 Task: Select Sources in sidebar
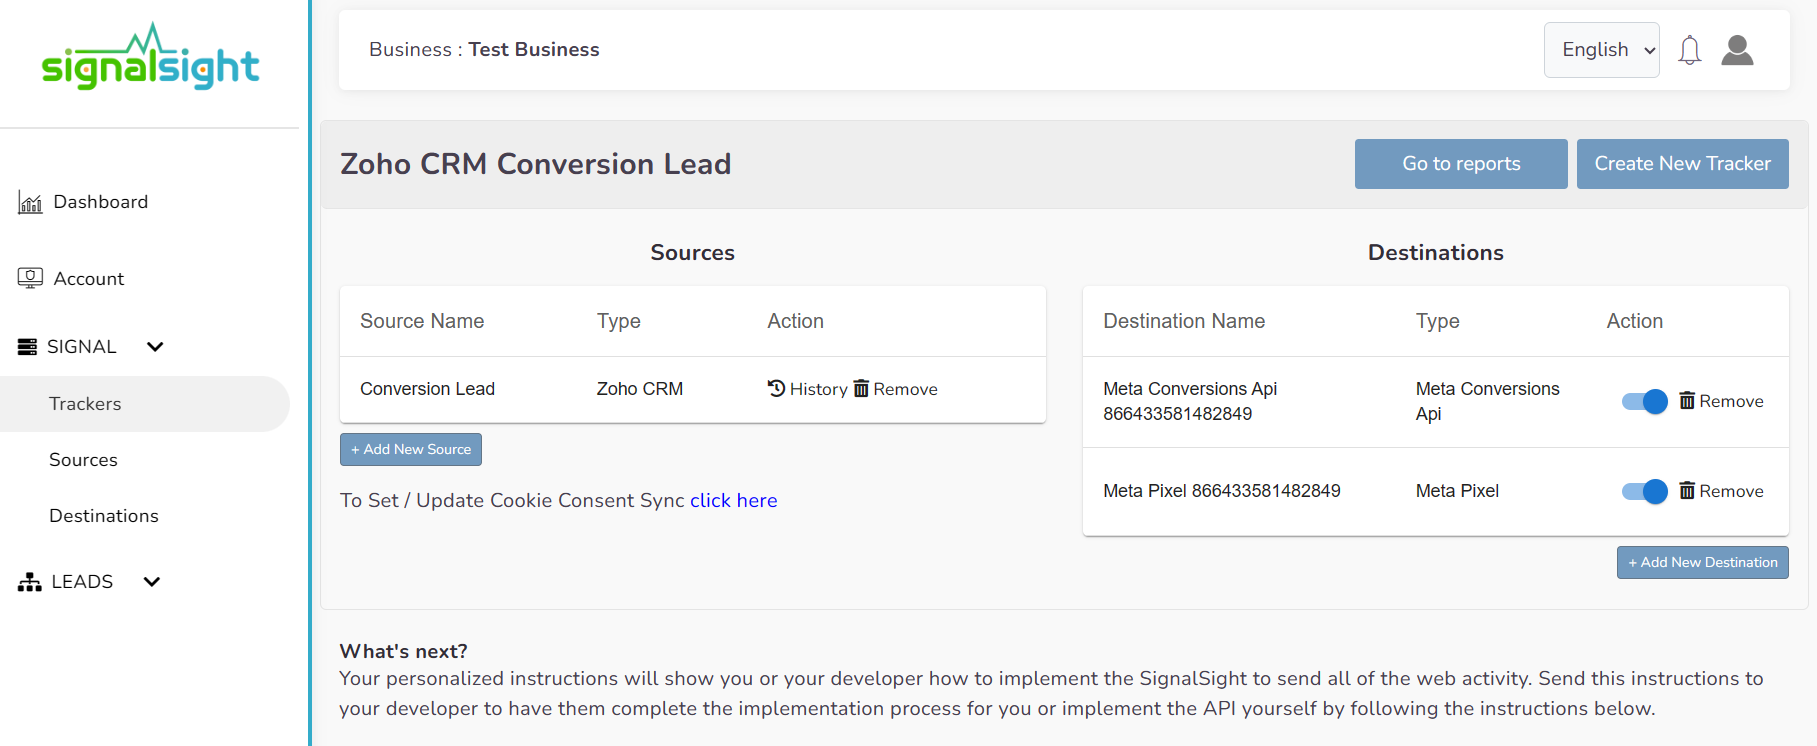pyautogui.click(x=83, y=460)
